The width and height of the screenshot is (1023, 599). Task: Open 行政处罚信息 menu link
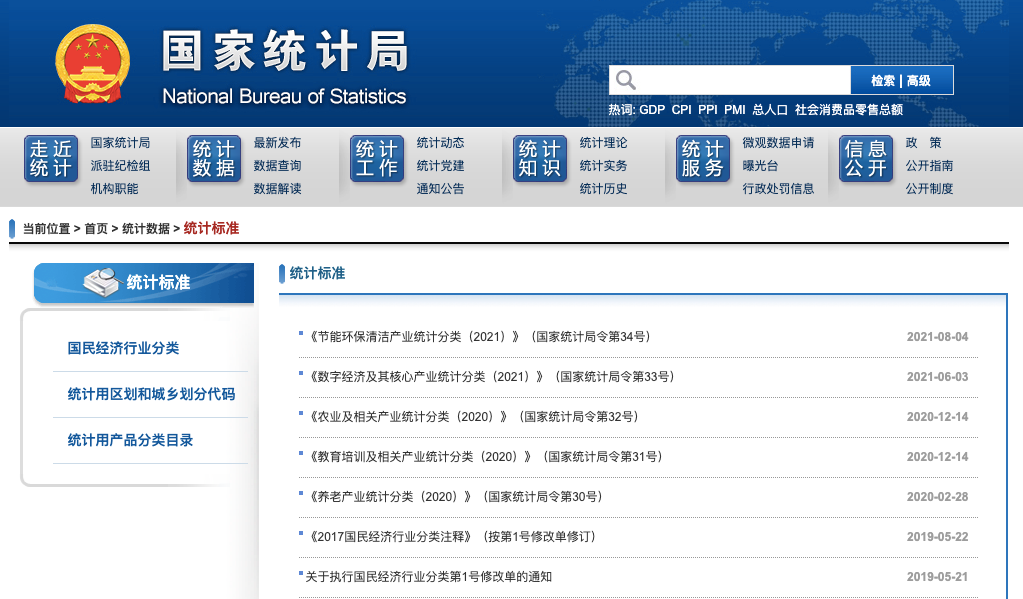point(778,189)
